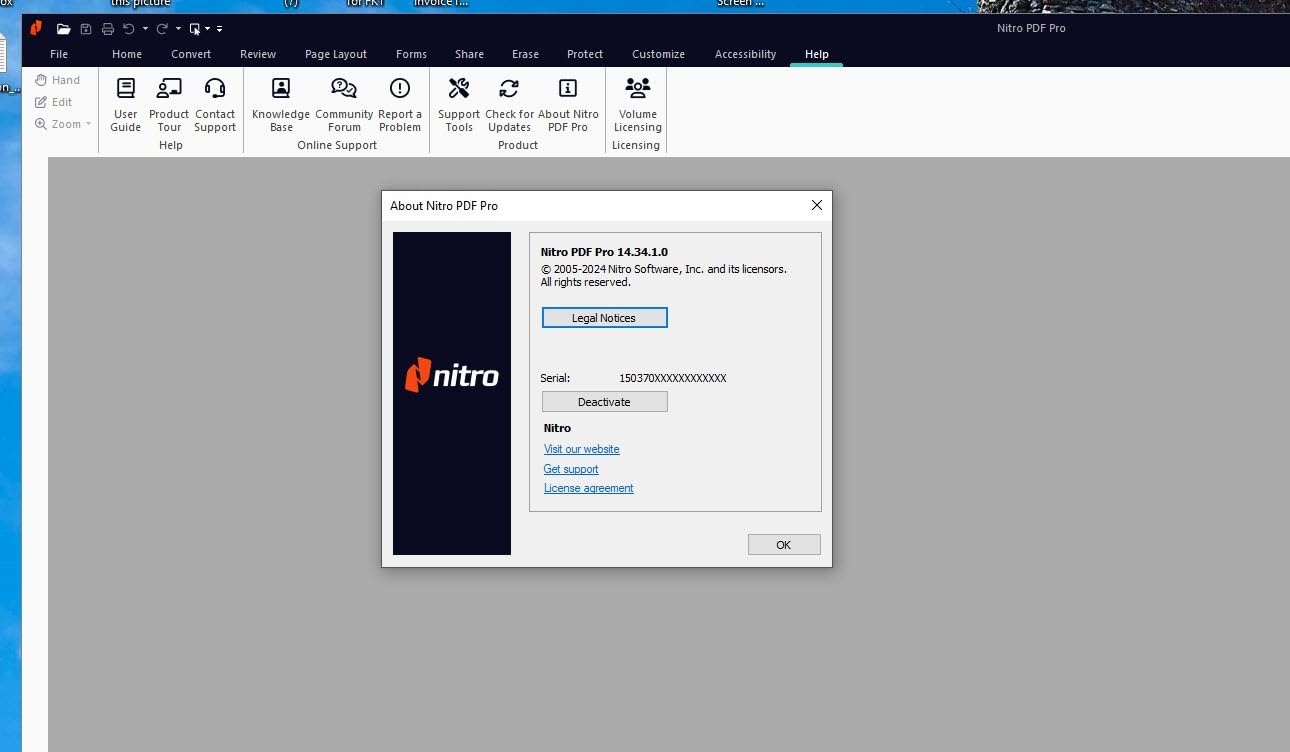Run Check for Updates
This screenshot has height=752, width=1290.
coord(509,103)
